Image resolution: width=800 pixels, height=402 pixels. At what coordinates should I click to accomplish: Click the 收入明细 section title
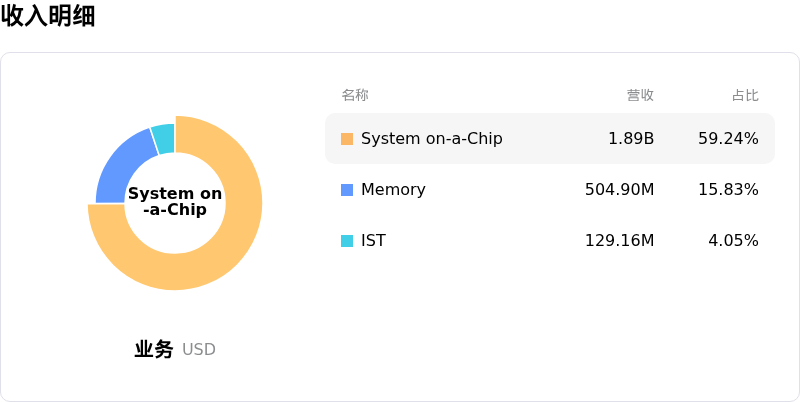click(x=48, y=16)
